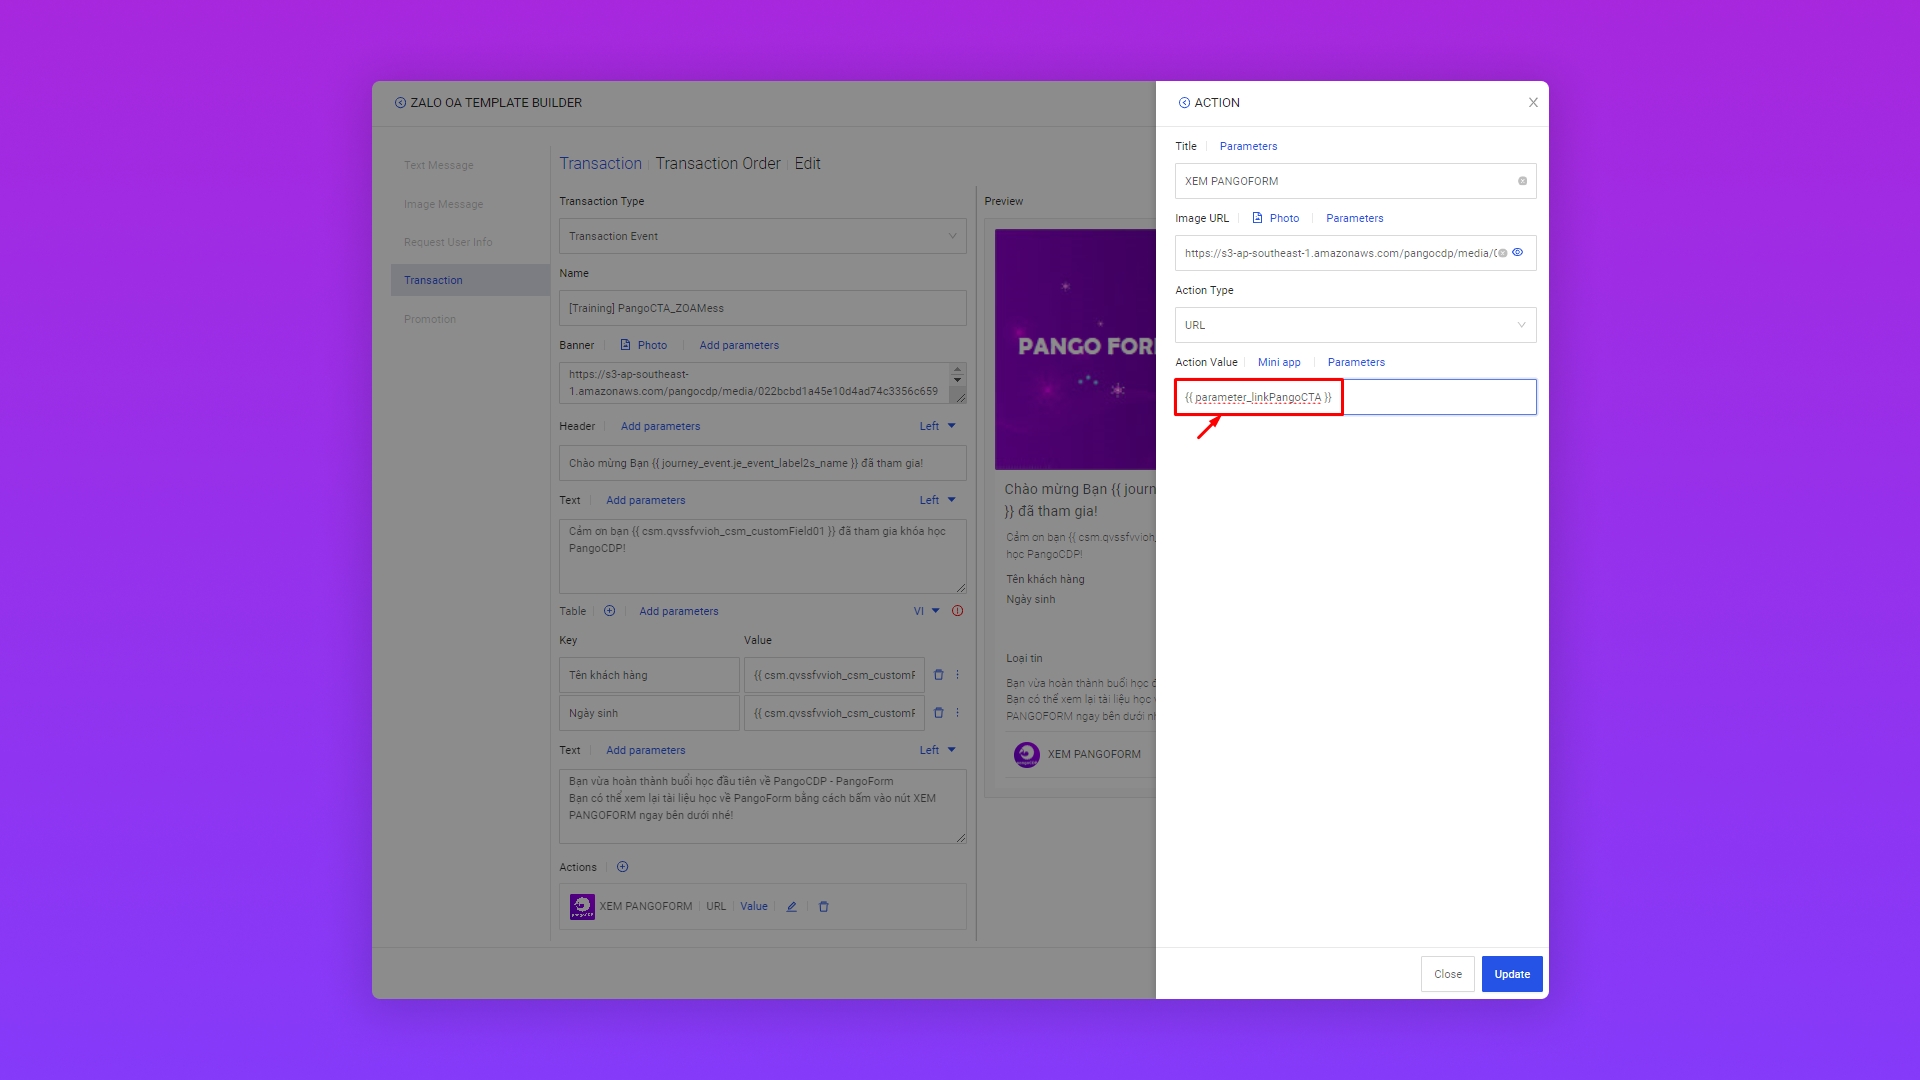Expand the Transaction Type dropdown

click(762, 236)
